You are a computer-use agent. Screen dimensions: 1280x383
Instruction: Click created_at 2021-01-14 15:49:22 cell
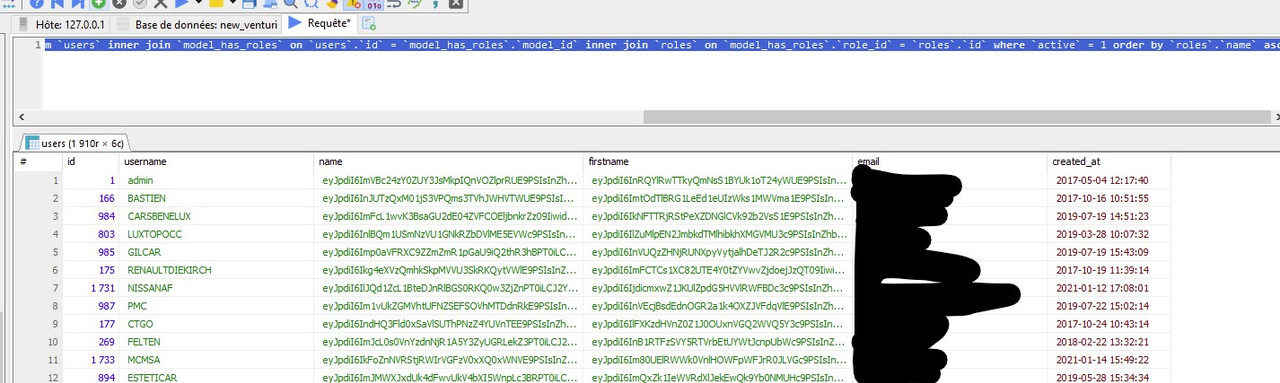(1109, 359)
